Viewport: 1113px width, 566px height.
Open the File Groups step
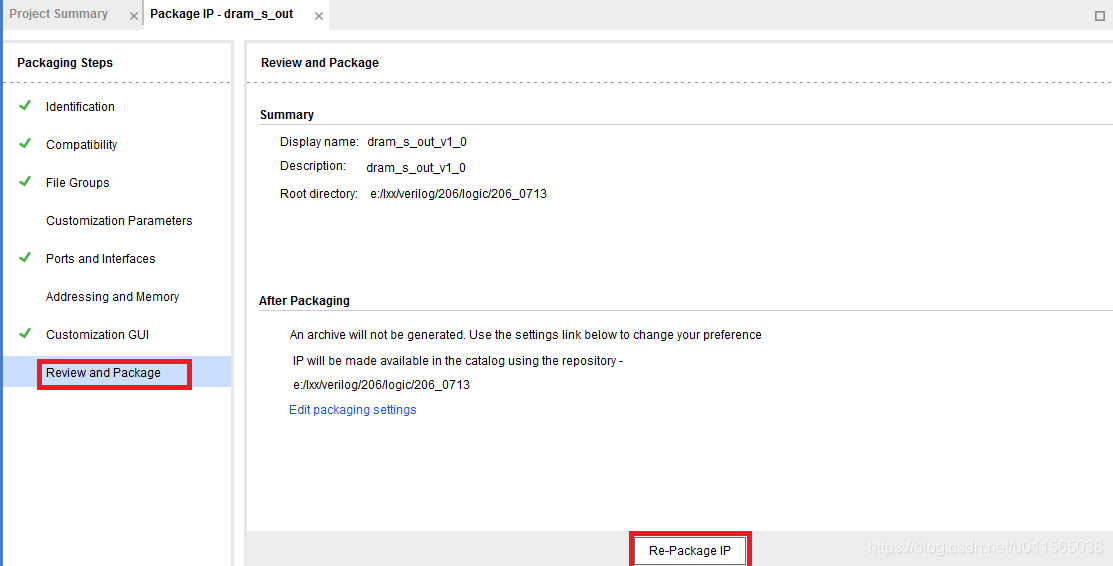click(x=77, y=183)
